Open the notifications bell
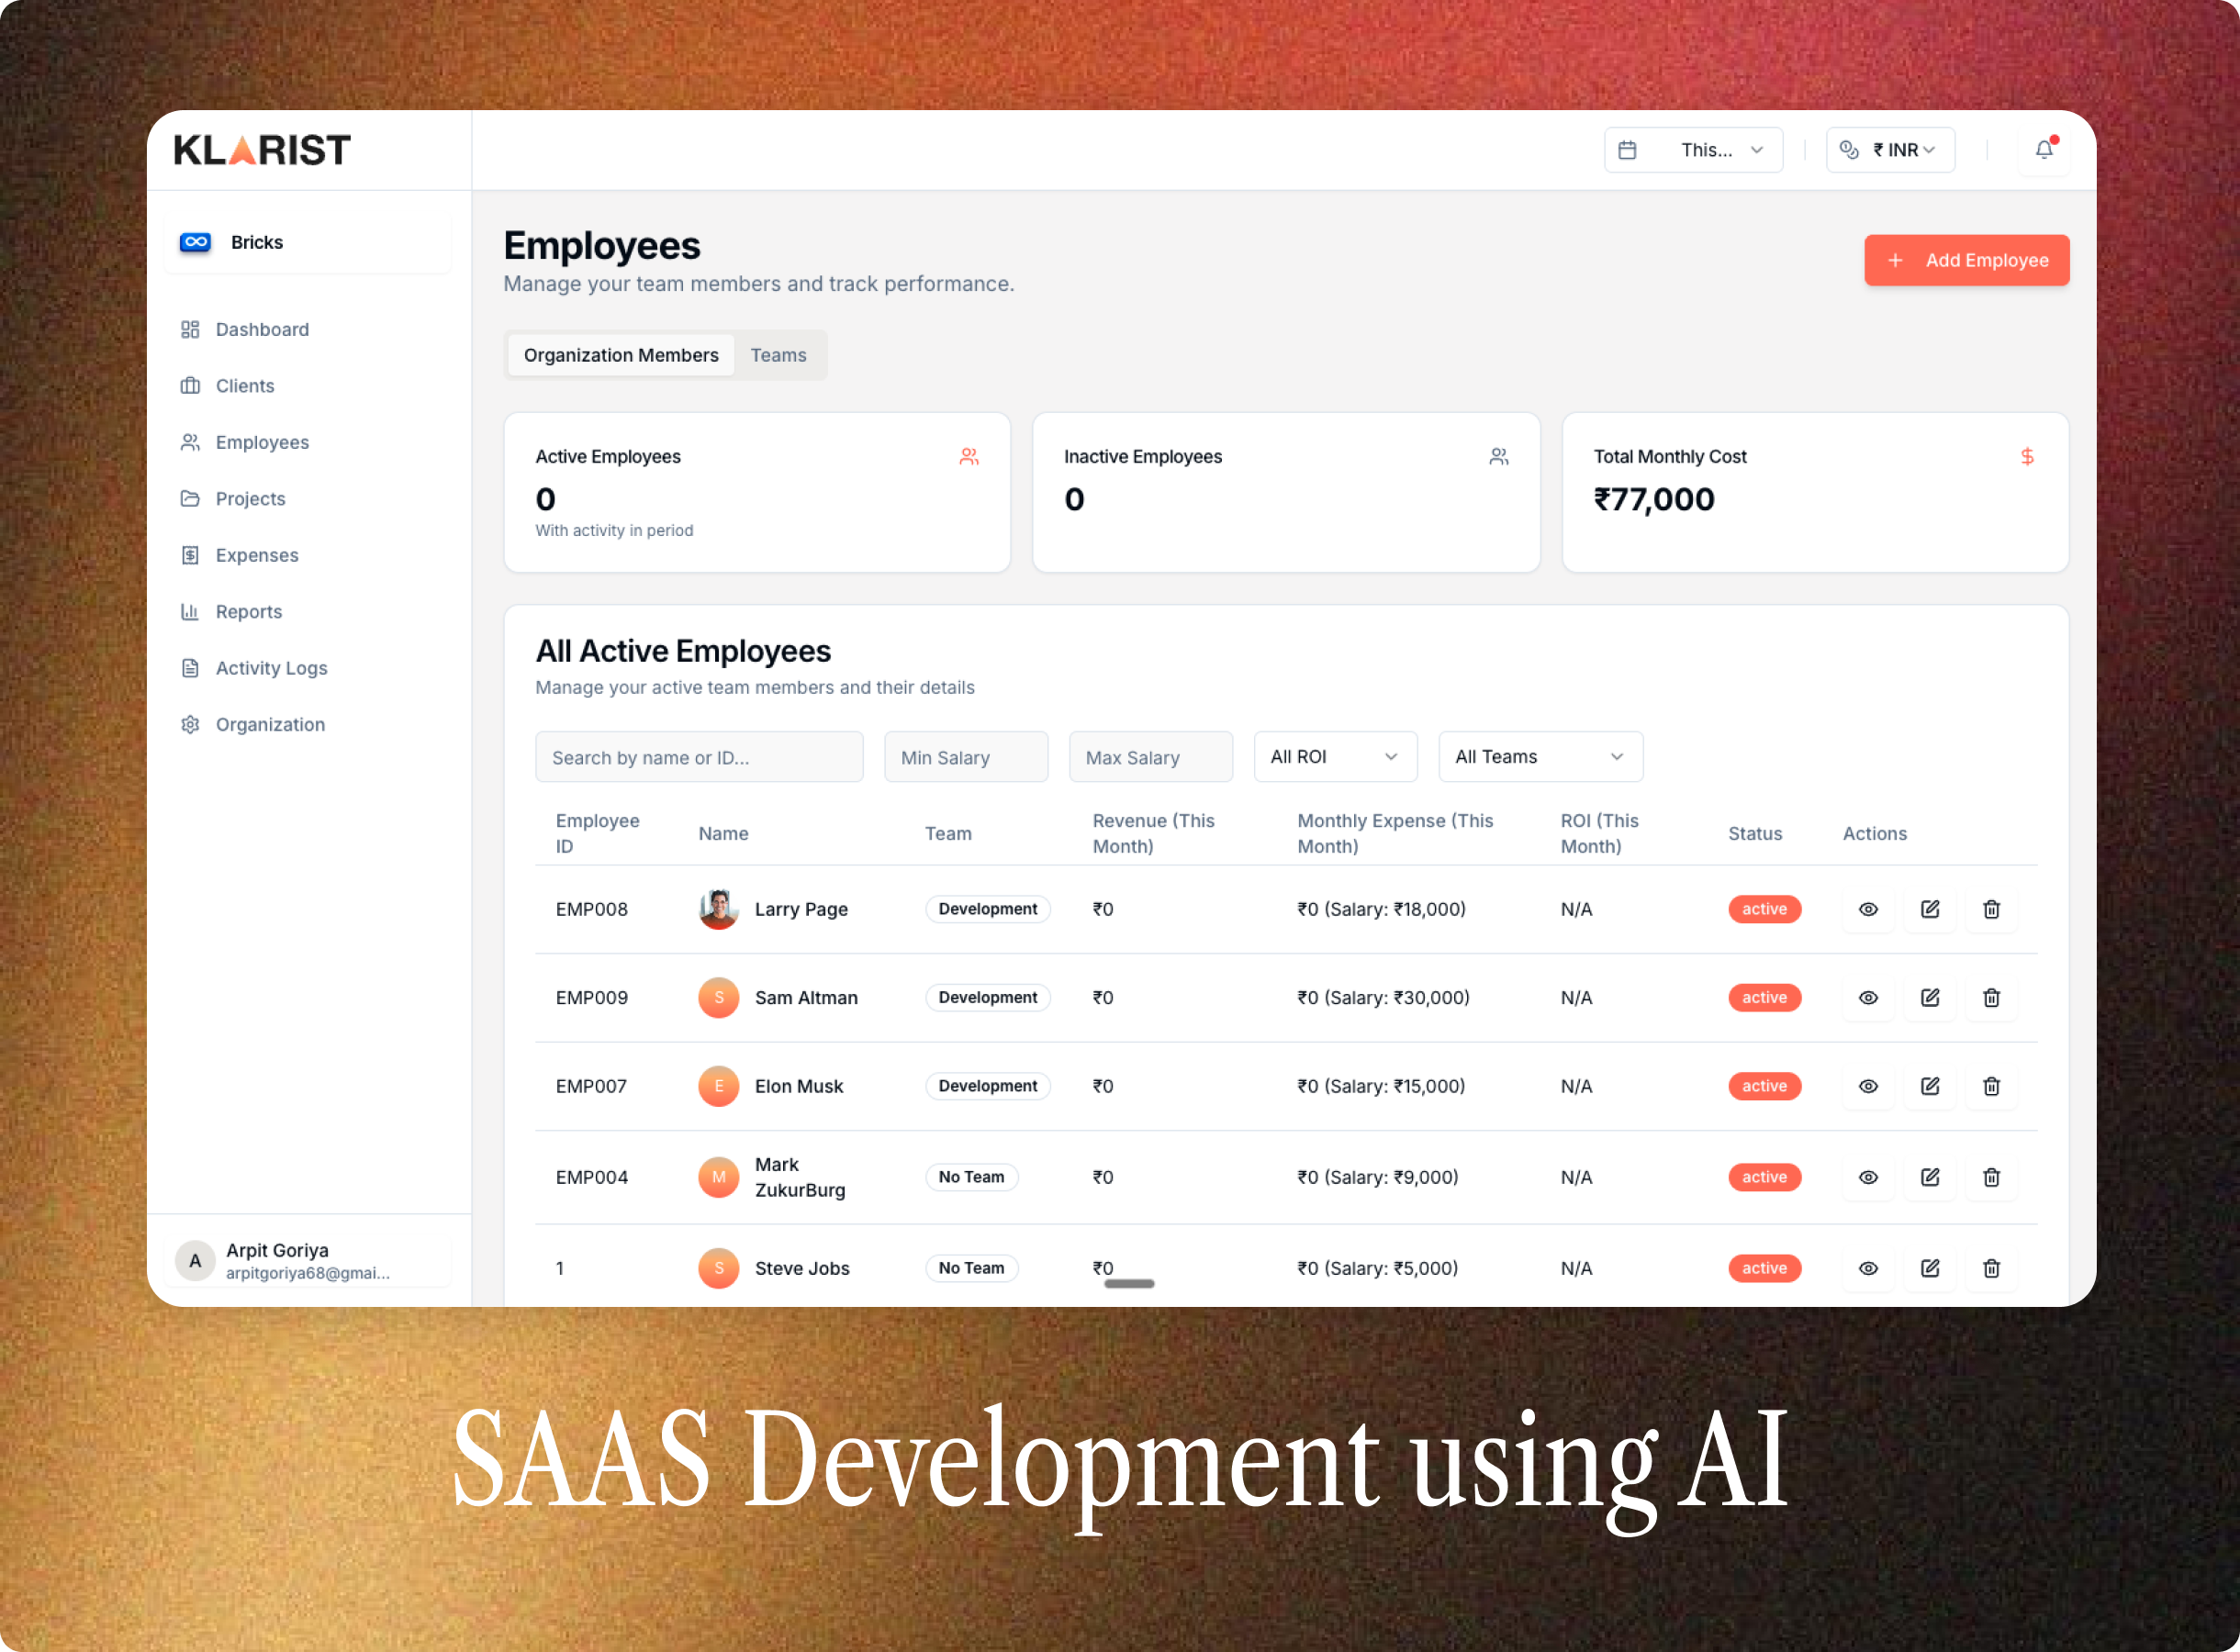Screen dimensions: 2240x1652 (2044, 150)
